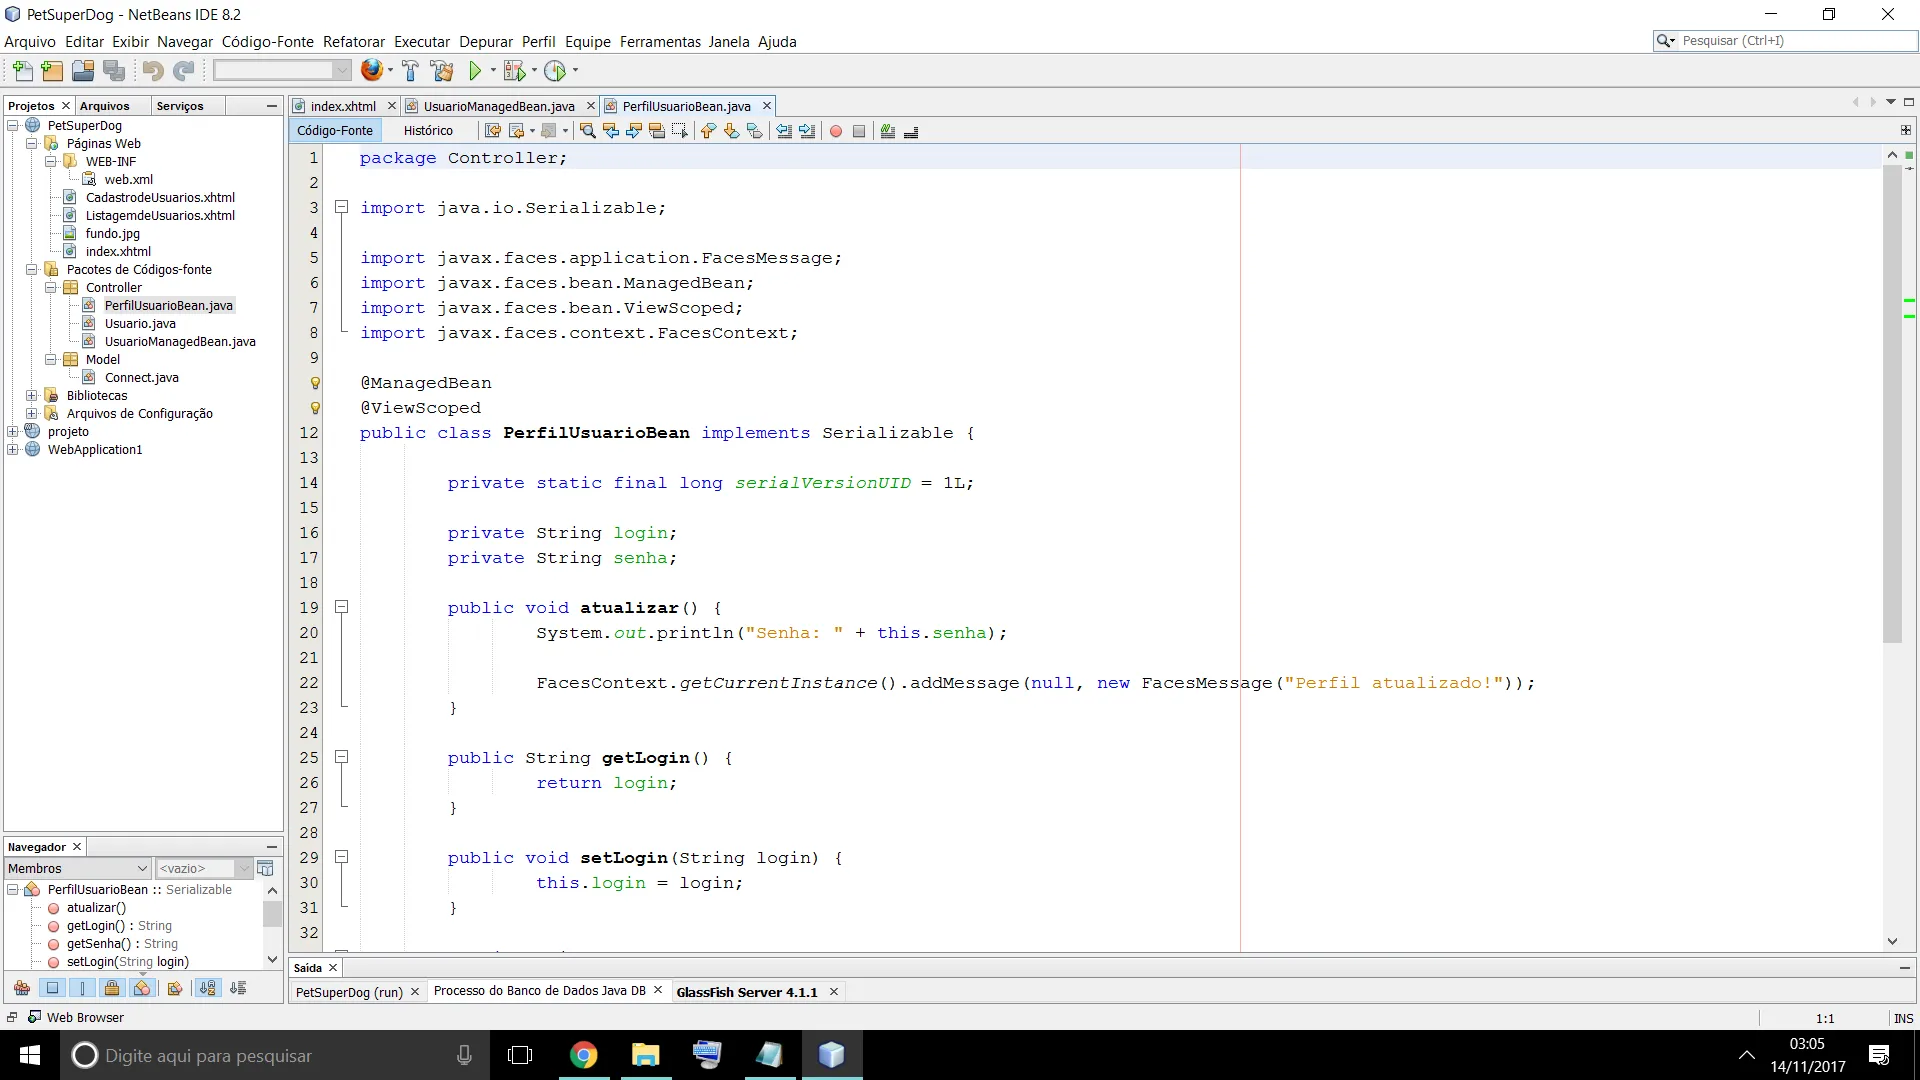Clean and build with hammer-and-broom icon
This screenshot has height=1080, width=1920.
click(x=442, y=70)
